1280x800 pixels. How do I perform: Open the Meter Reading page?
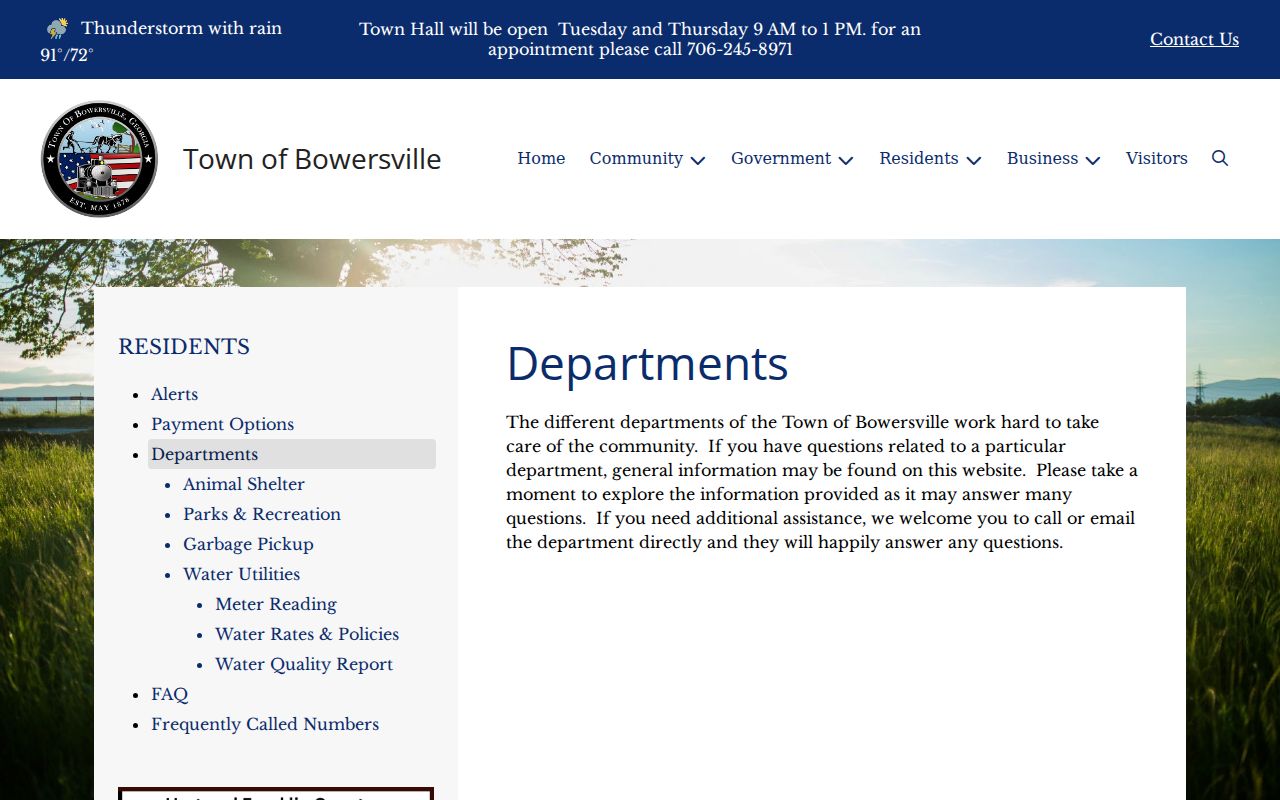coord(276,604)
